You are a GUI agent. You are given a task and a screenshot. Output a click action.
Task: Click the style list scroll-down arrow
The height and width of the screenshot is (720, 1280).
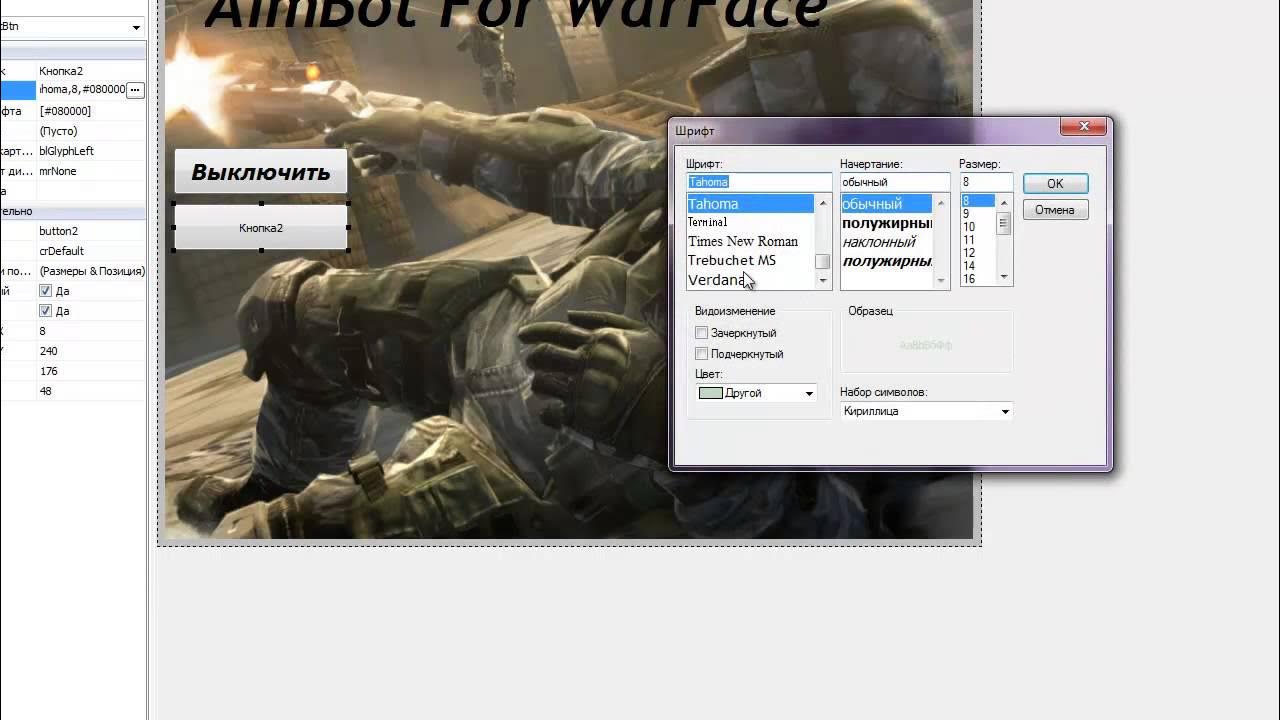[x=941, y=281]
